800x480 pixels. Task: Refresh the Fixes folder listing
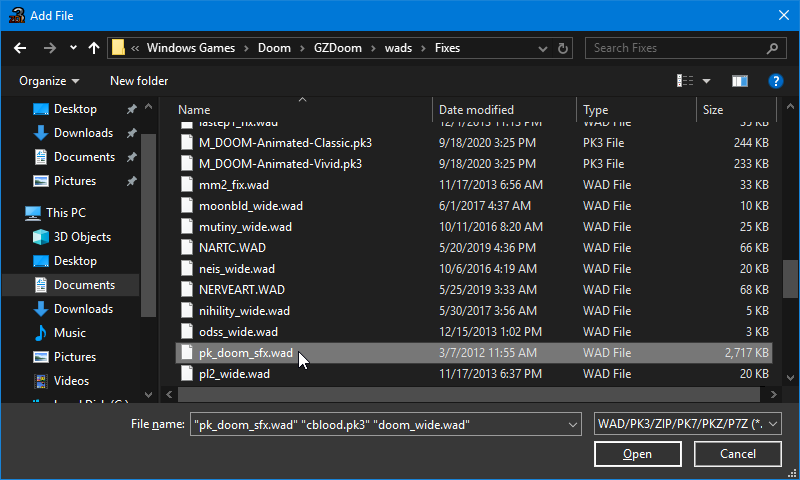click(x=563, y=48)
